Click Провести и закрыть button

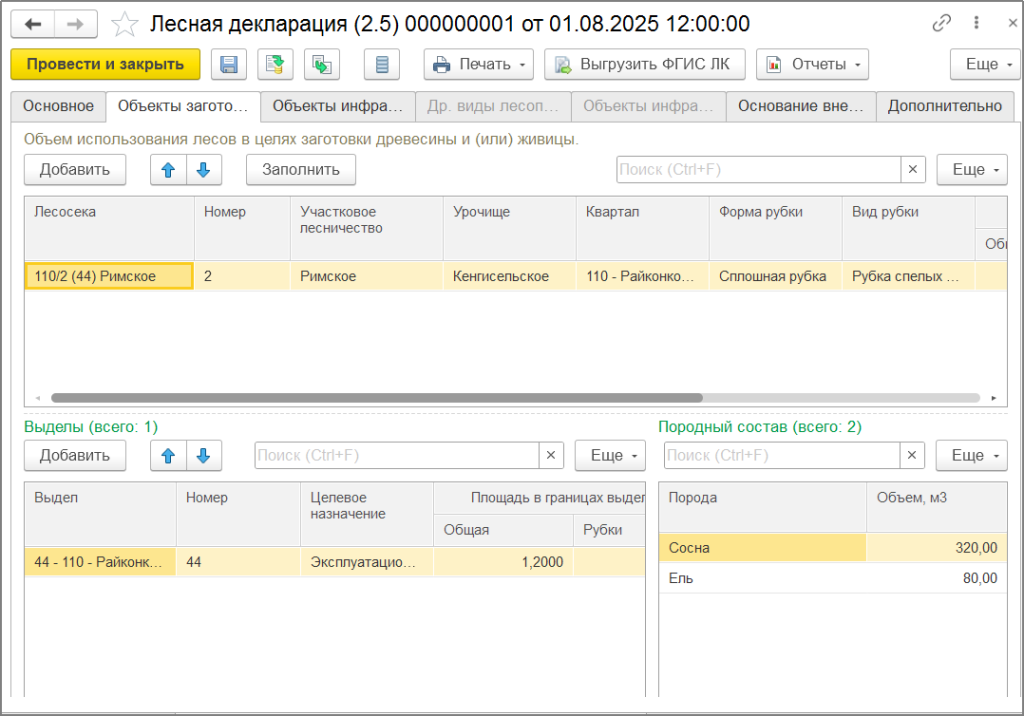click(x=105, y=64)
